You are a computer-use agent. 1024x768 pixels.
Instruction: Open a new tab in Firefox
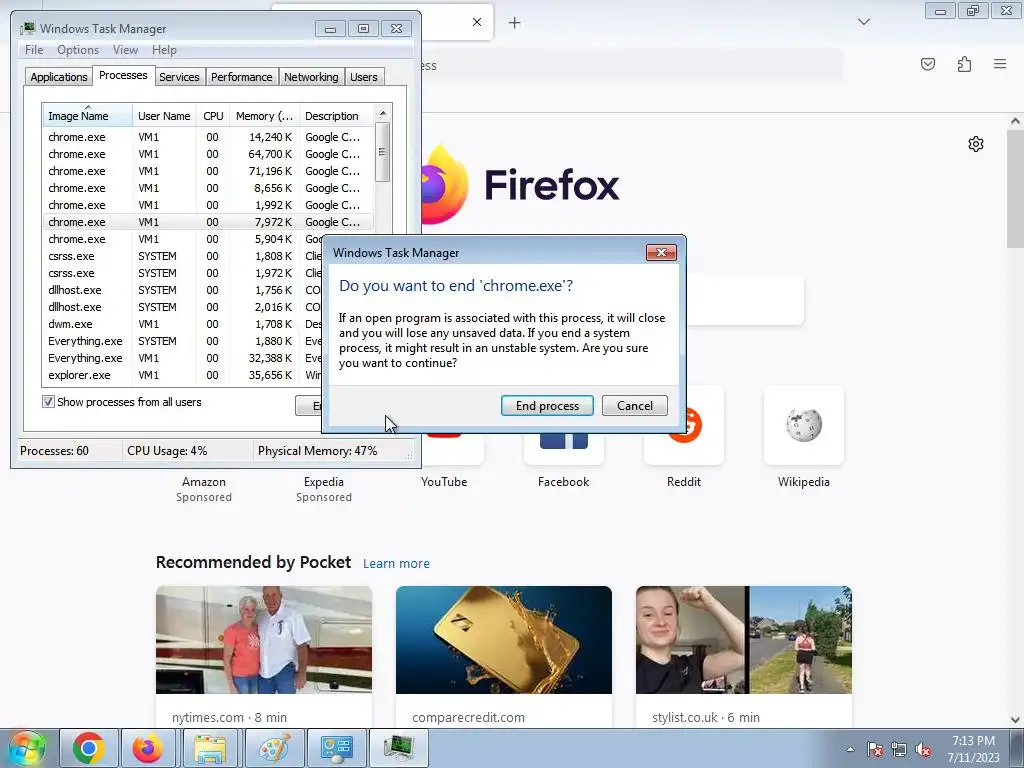515,23
